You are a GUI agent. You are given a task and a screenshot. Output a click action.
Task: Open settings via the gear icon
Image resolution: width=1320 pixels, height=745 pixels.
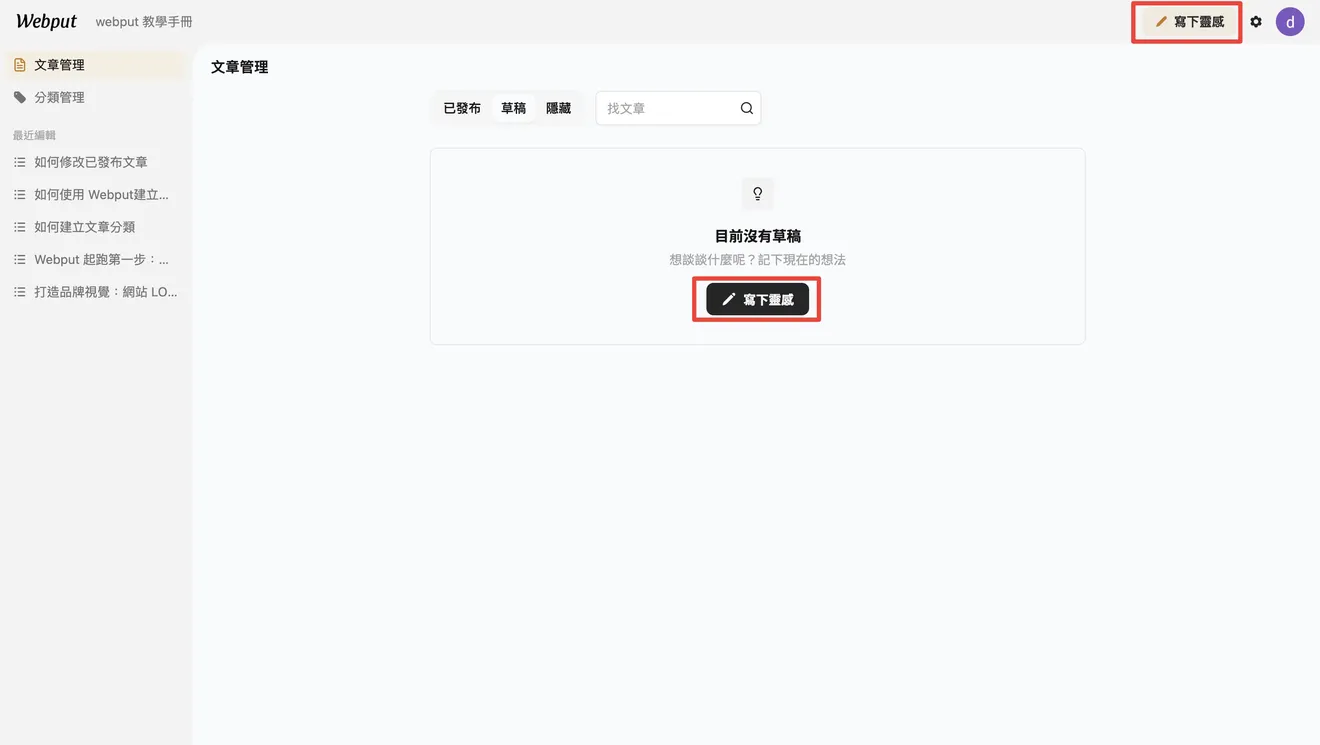coord(1256,21)
